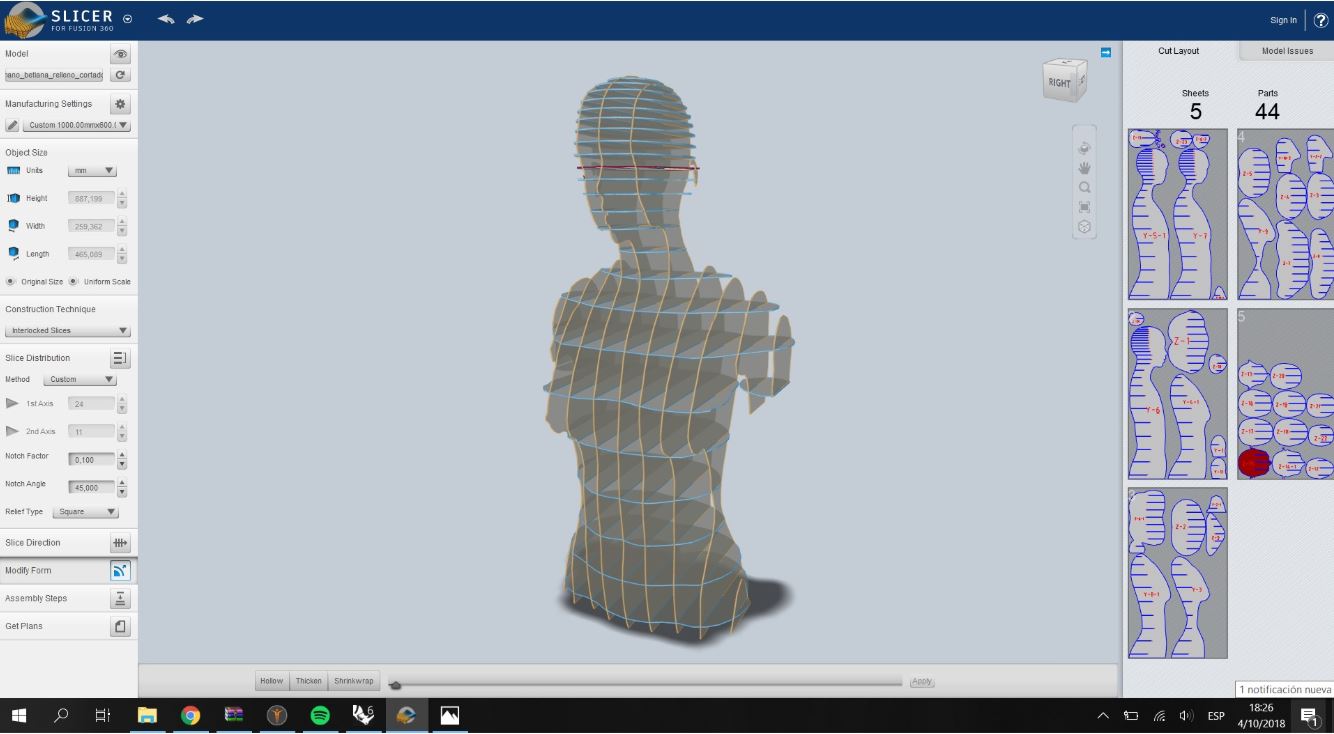The height and width of the screenshot is (734, 1334).
Task: Toggle model visibility eye icon
Action: (121, 54)
